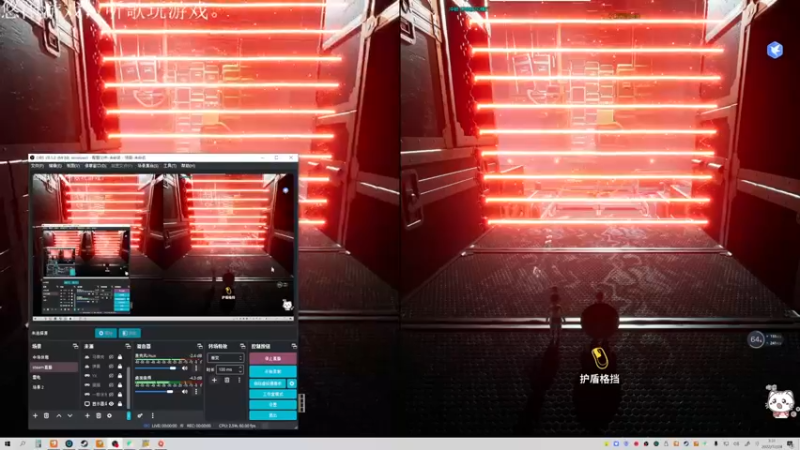Pop out the 转场特效 dock via its float icon
This screenshot has width=800, height=450.
pos(242,346)
